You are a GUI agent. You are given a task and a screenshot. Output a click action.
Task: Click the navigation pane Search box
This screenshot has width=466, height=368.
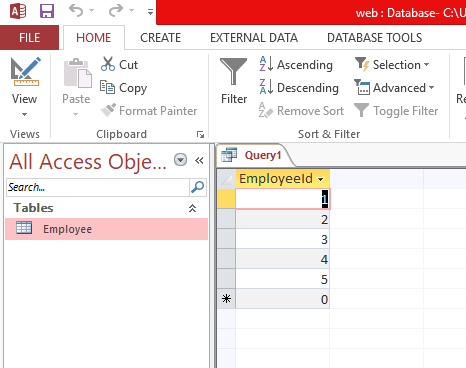(98, 187)
